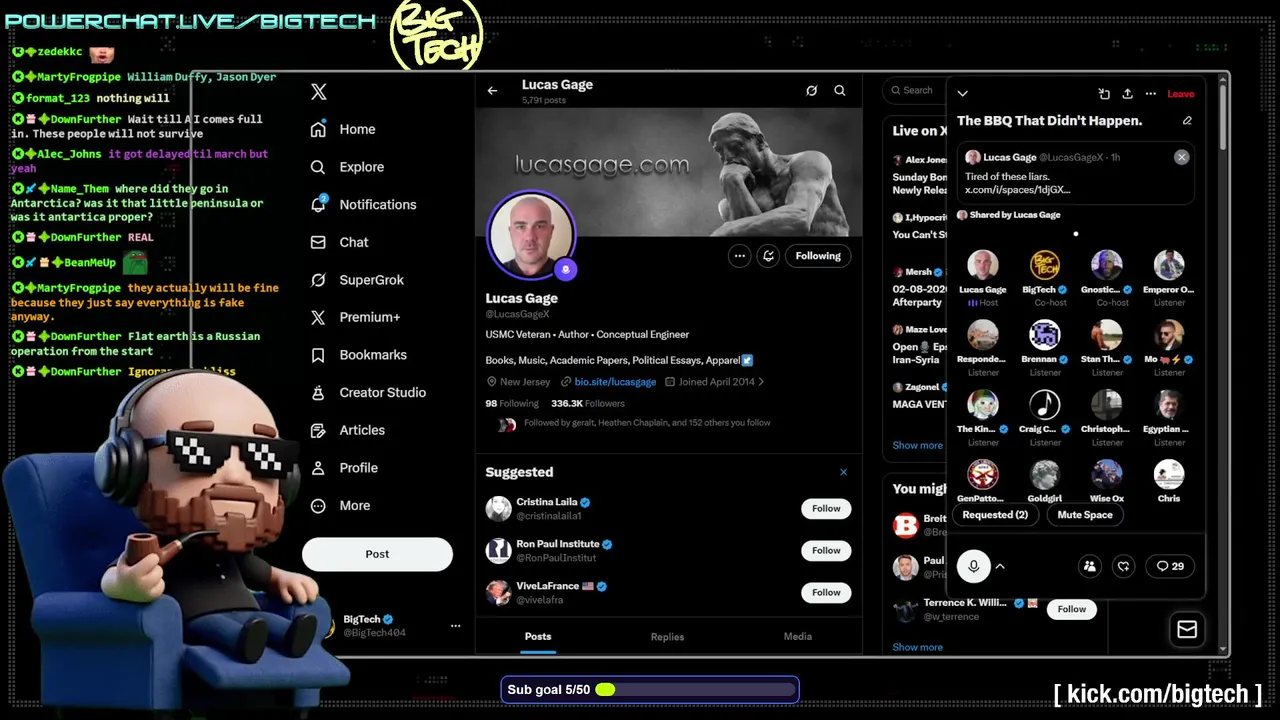Edit Space title pencil icon
Image resolution: width=1280 pixels, height=720 pixels.
point(1187,121)
